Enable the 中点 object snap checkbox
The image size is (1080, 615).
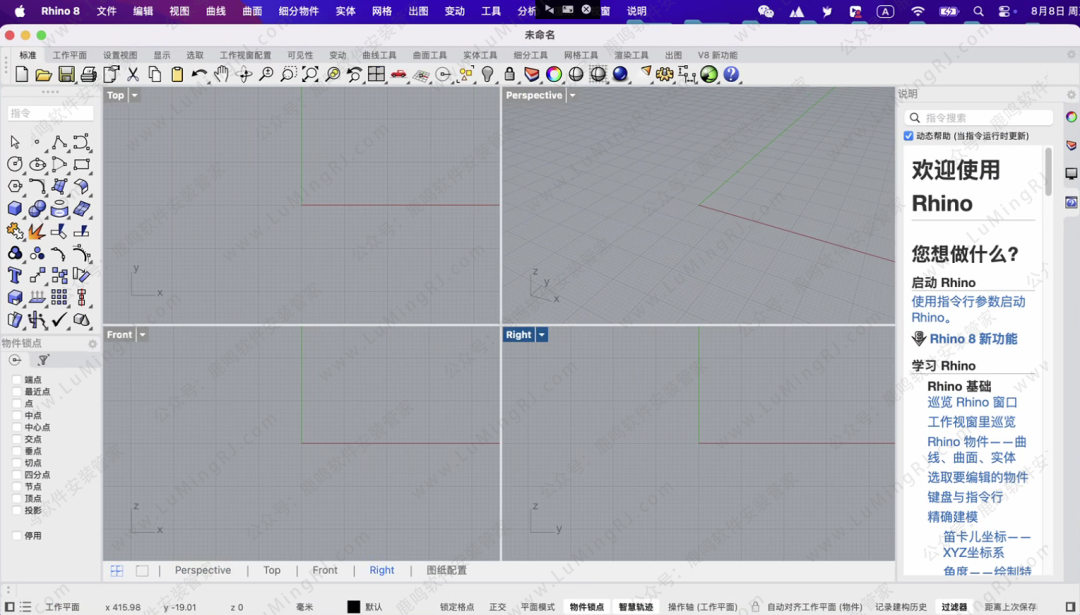coord(17,416)
